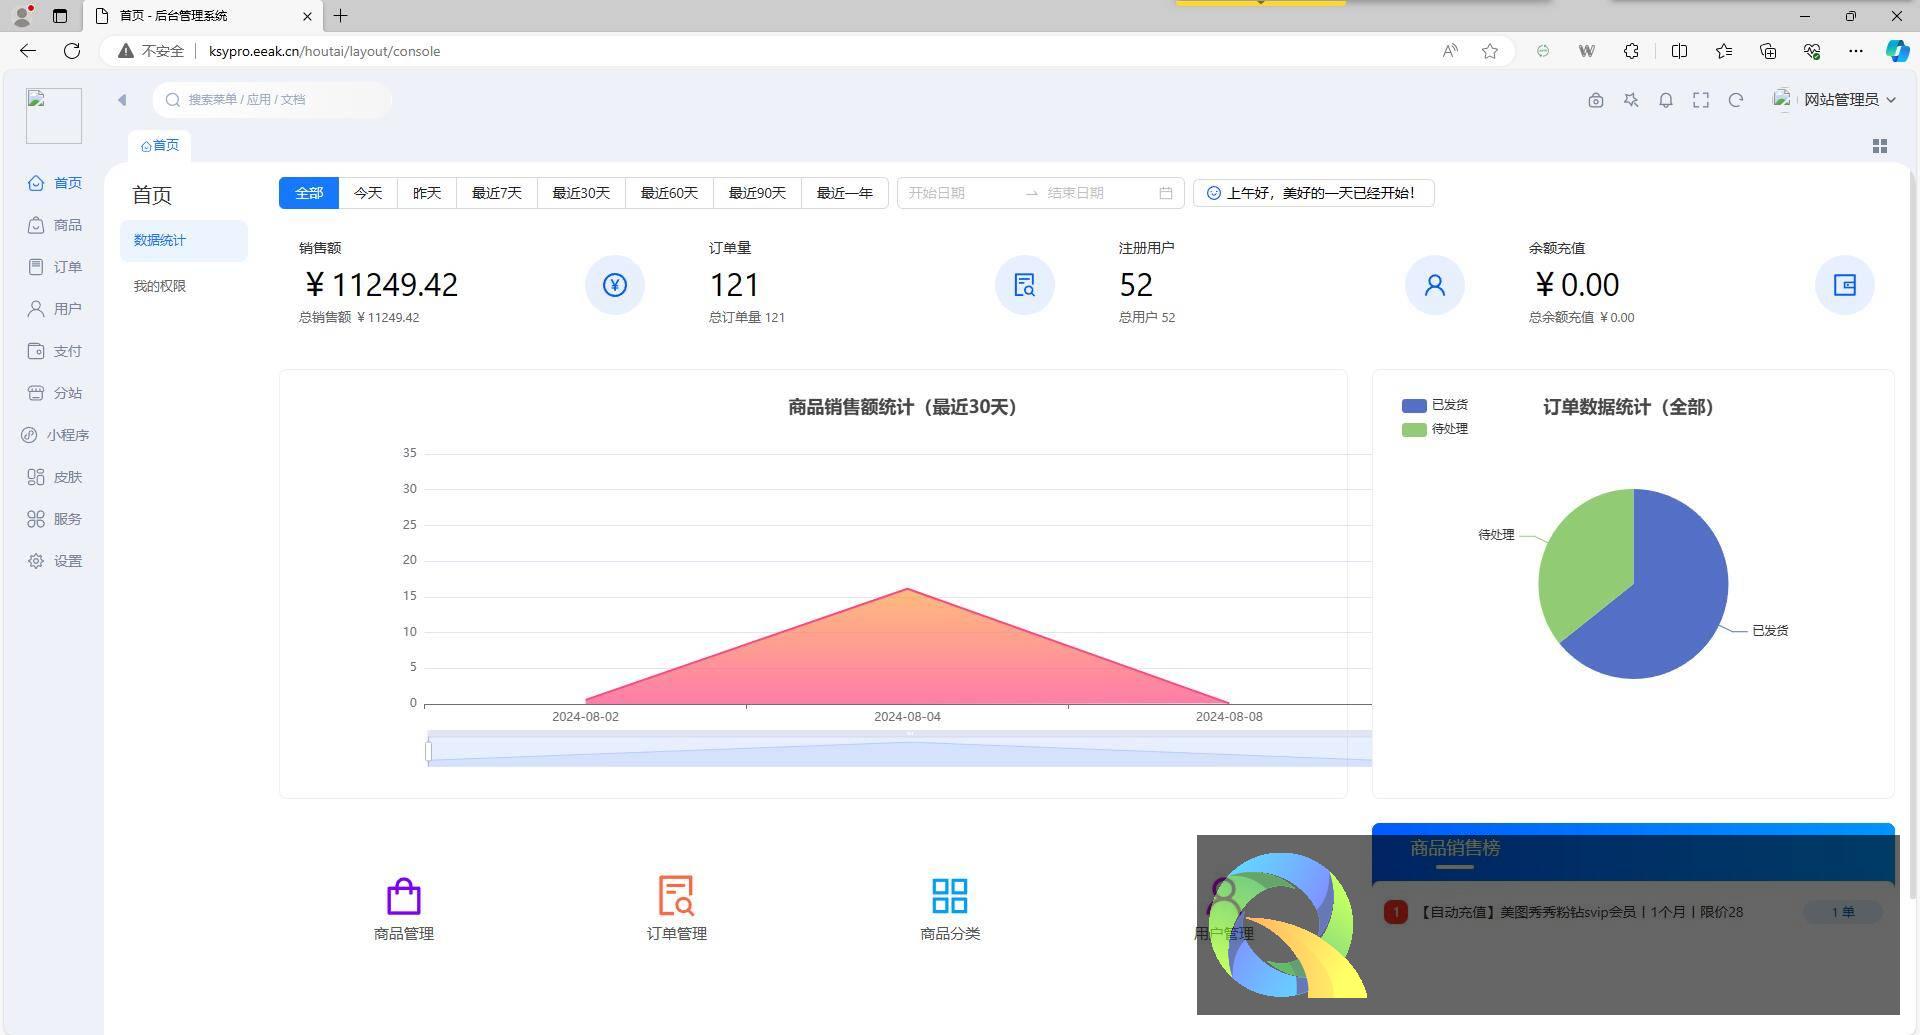Click the refresh page icon in header

tap(1736, 100)
